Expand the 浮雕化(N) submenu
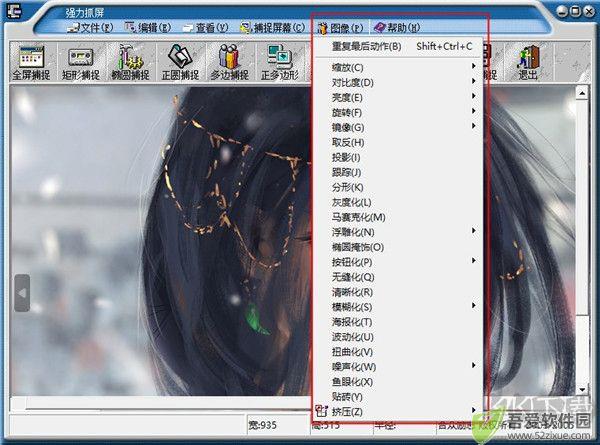The image size is (600, 445). pos(398,232)
